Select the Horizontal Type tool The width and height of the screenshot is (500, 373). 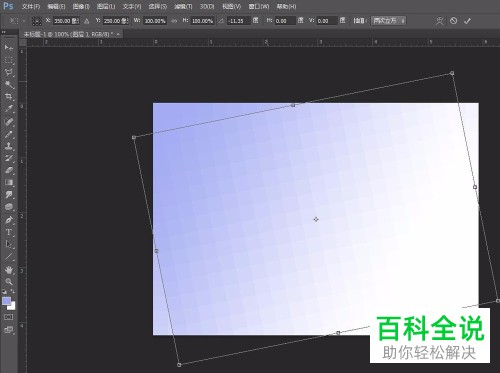click(9, 232)
